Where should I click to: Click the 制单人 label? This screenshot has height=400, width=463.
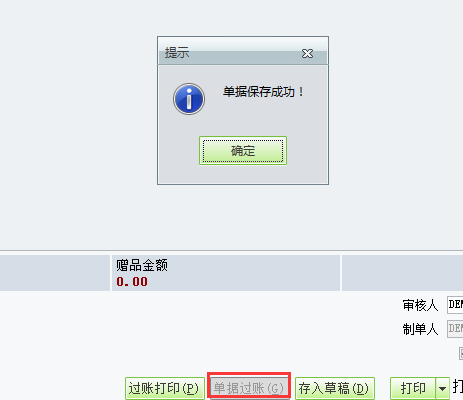420,329
